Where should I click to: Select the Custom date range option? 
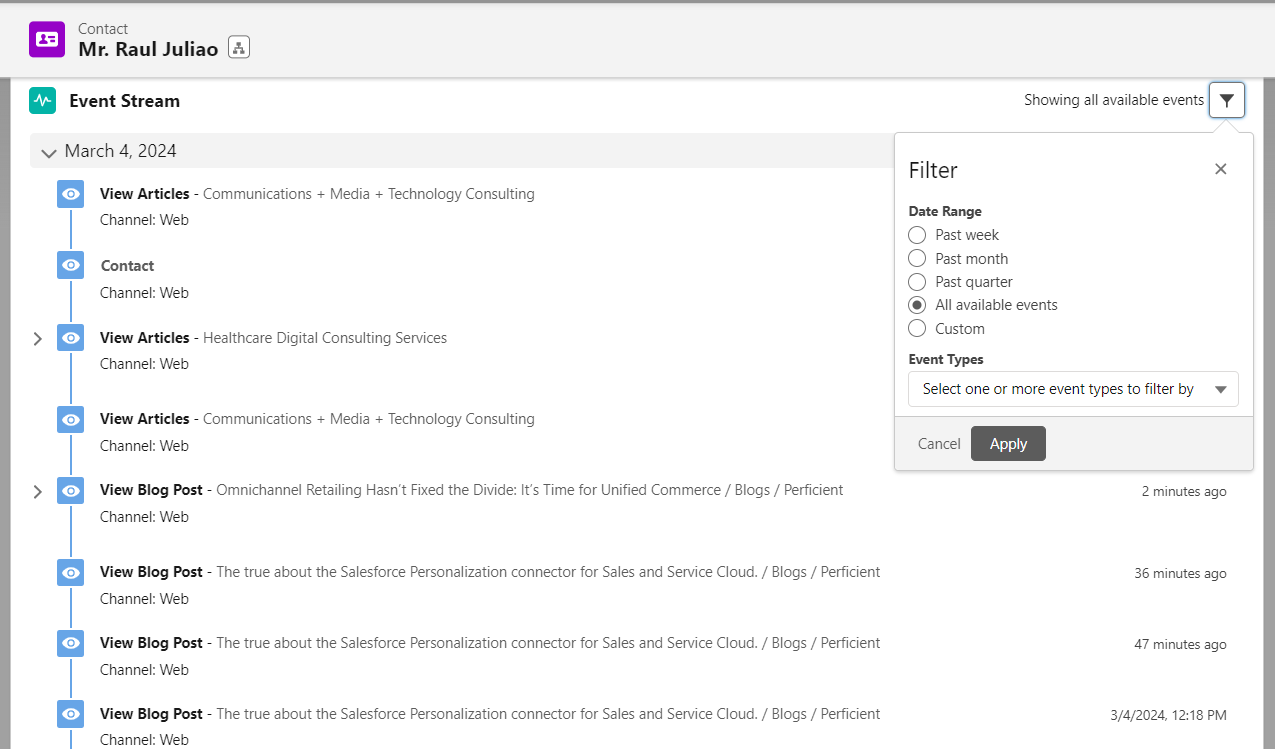pos(917,328)
